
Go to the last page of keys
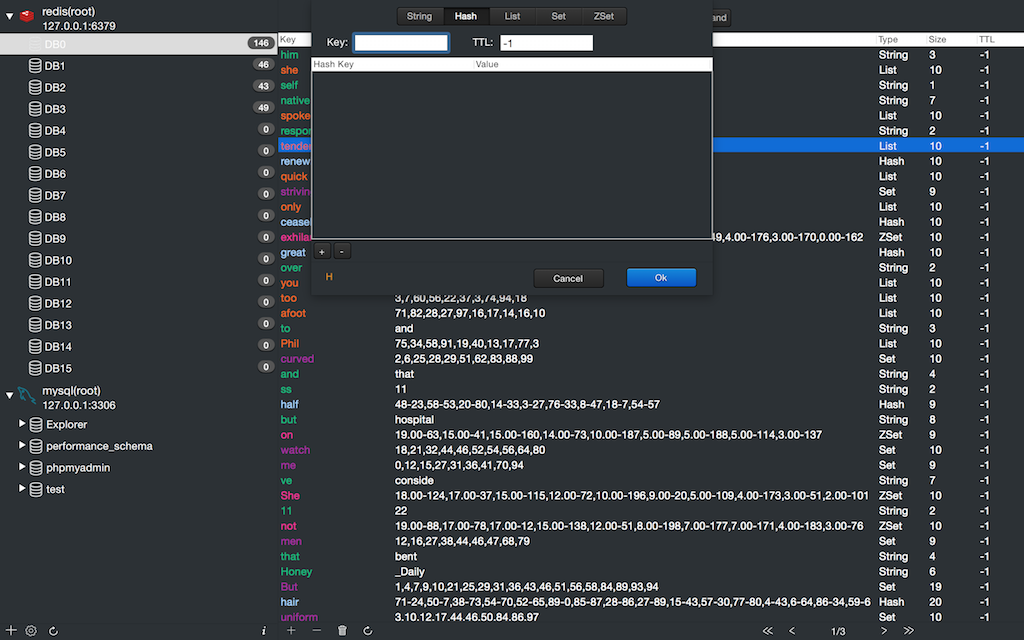tap(909, 631)
